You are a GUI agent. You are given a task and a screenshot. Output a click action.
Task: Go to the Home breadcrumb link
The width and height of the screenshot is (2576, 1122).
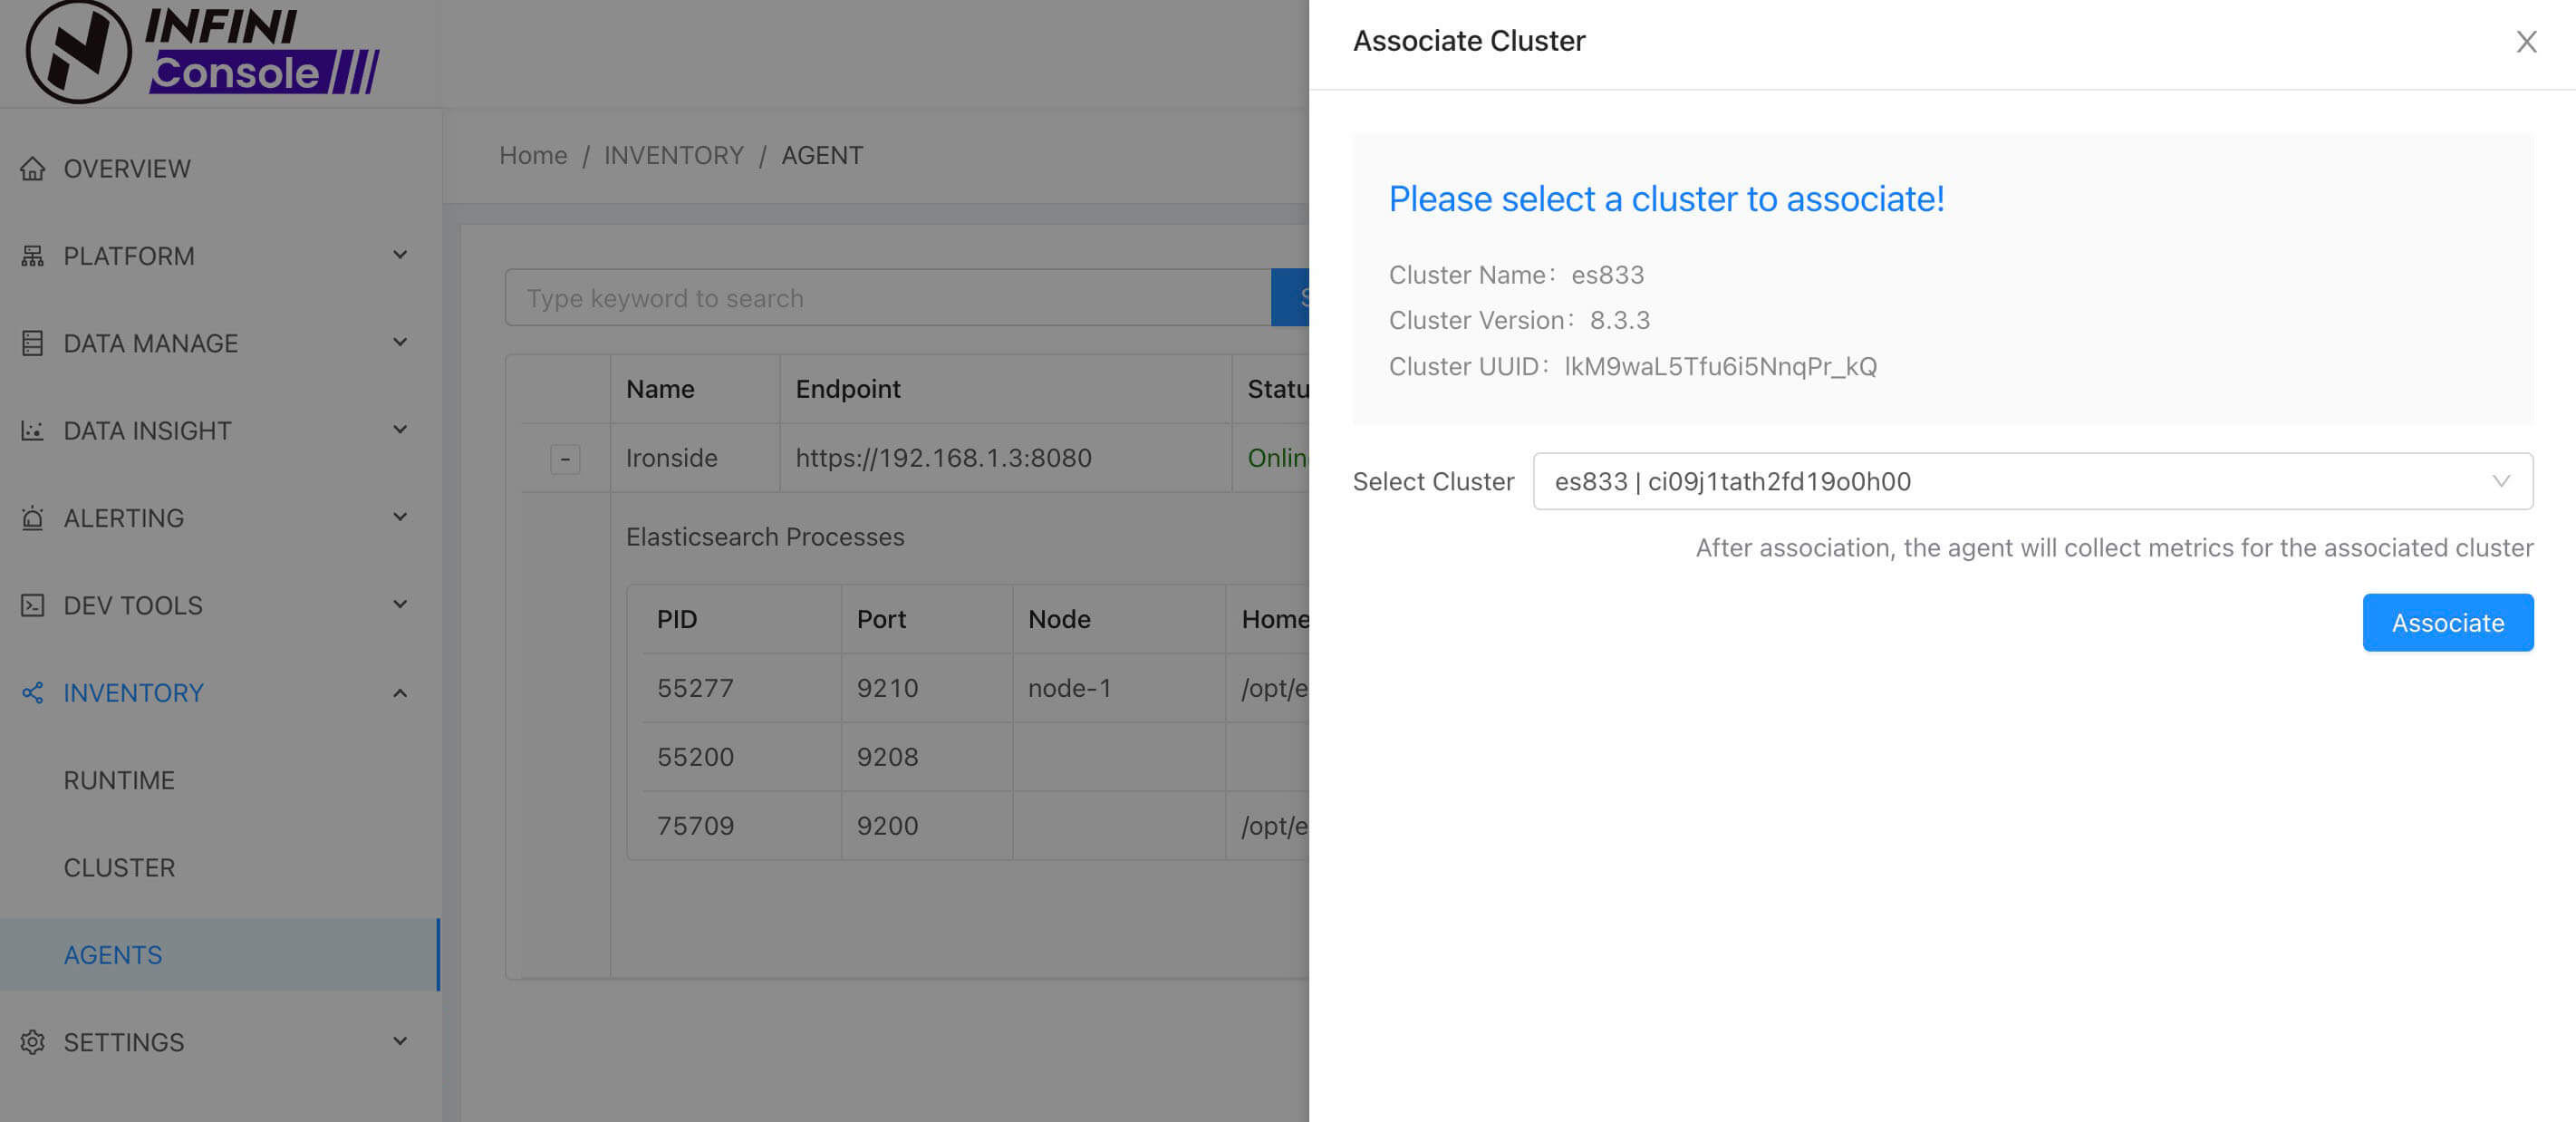[533, 156]
